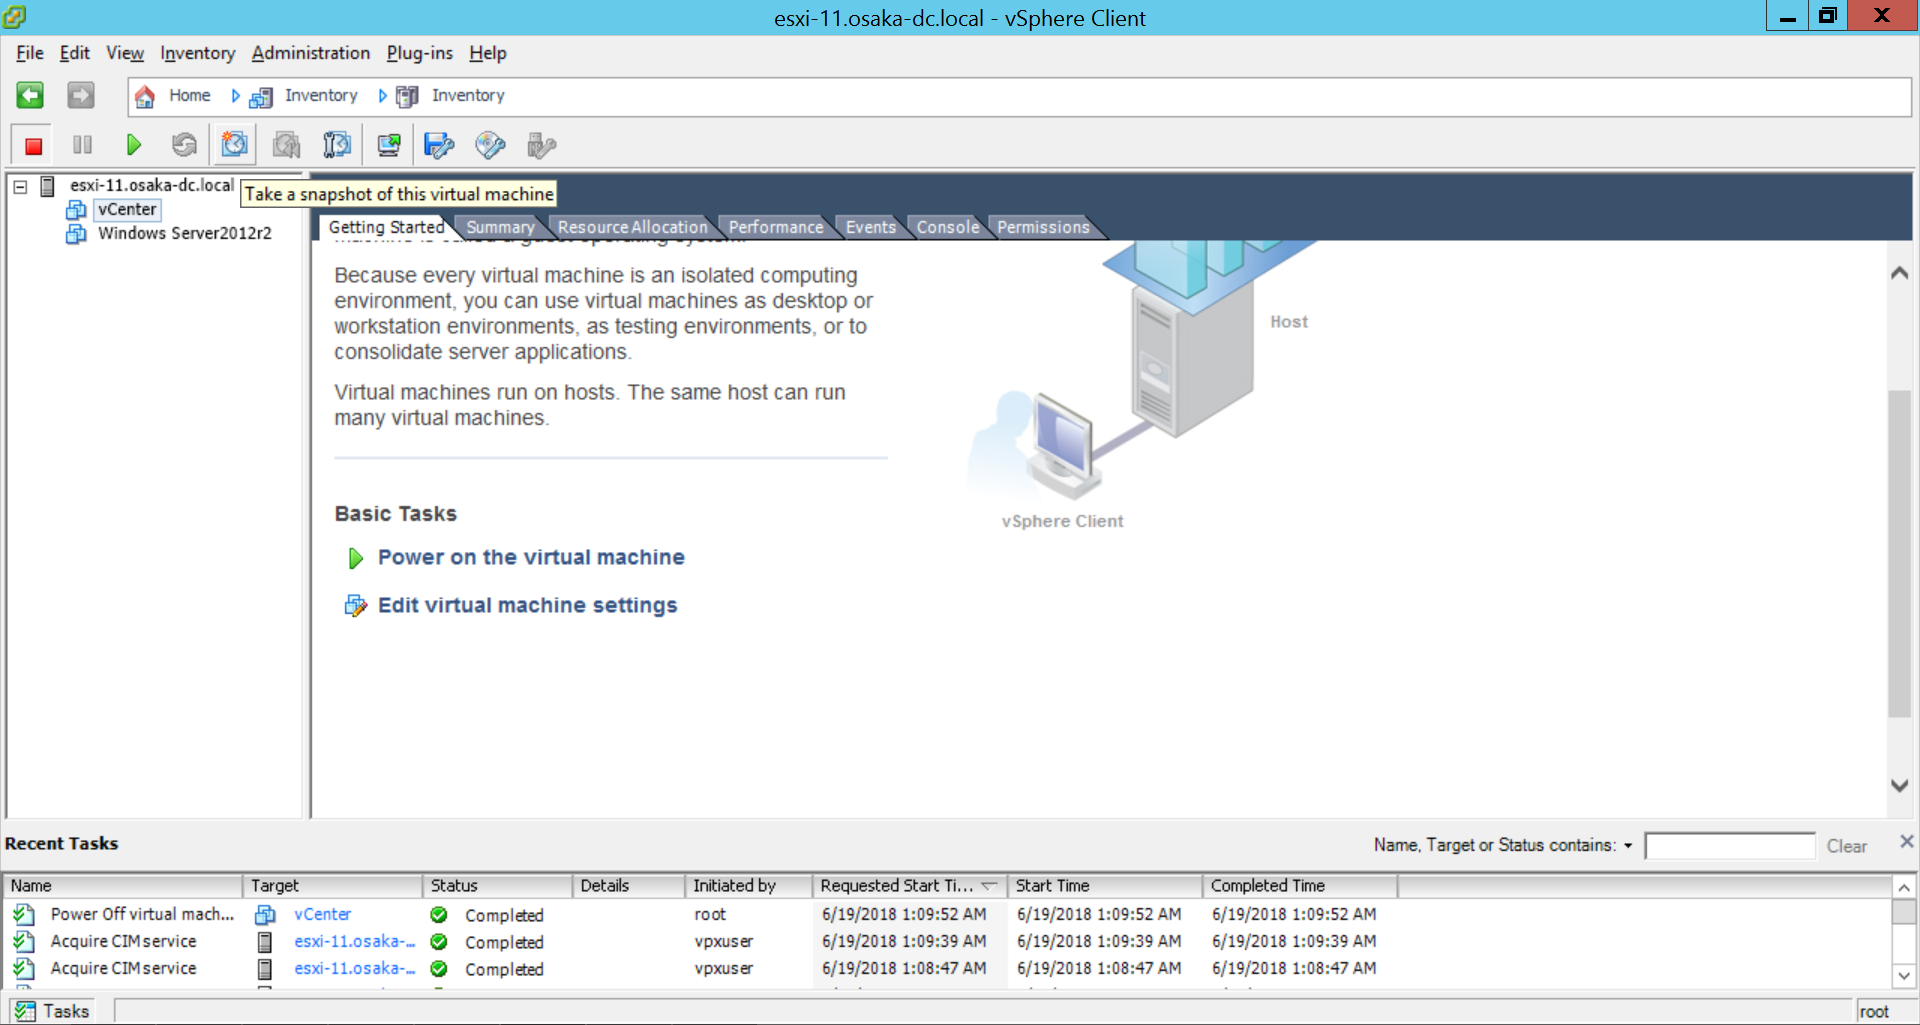Sort tasks by Status column header

coord(498,886)
